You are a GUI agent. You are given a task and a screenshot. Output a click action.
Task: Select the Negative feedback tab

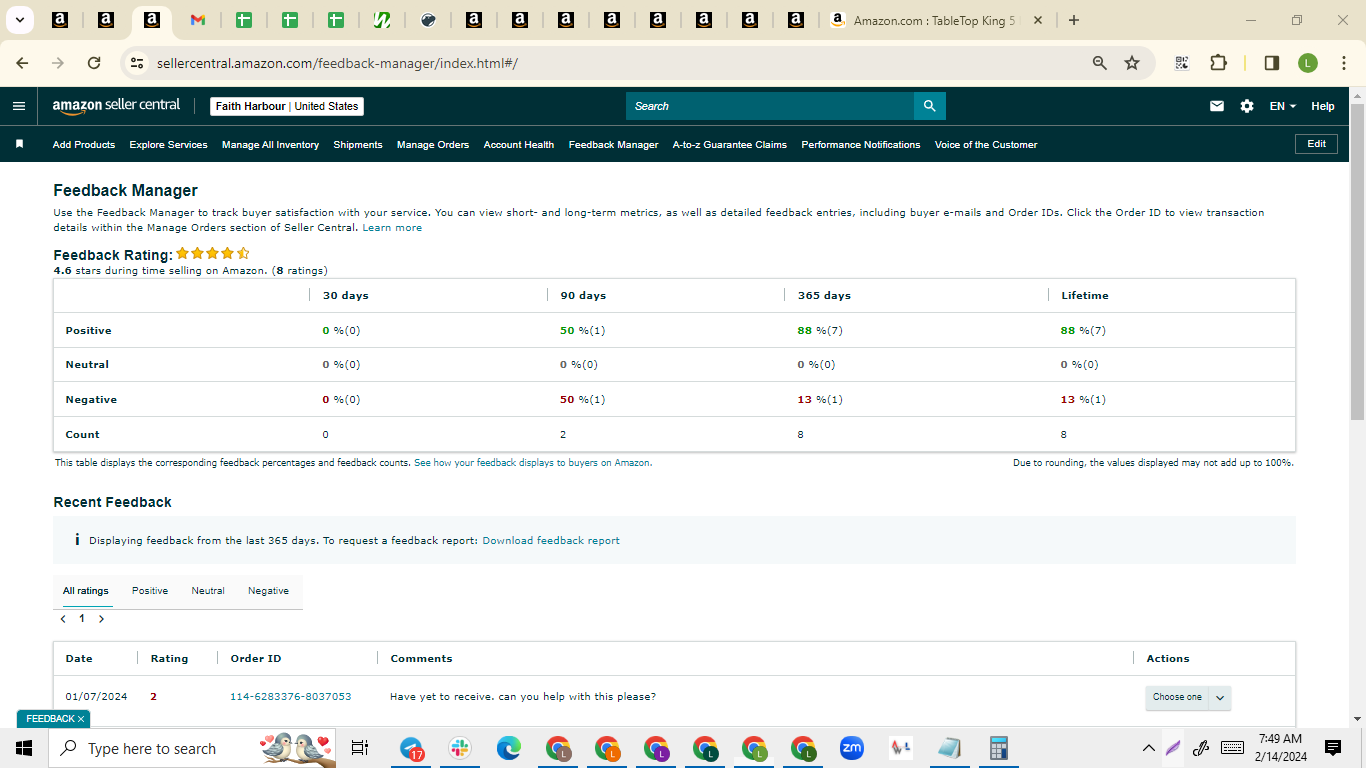point(268,591)
